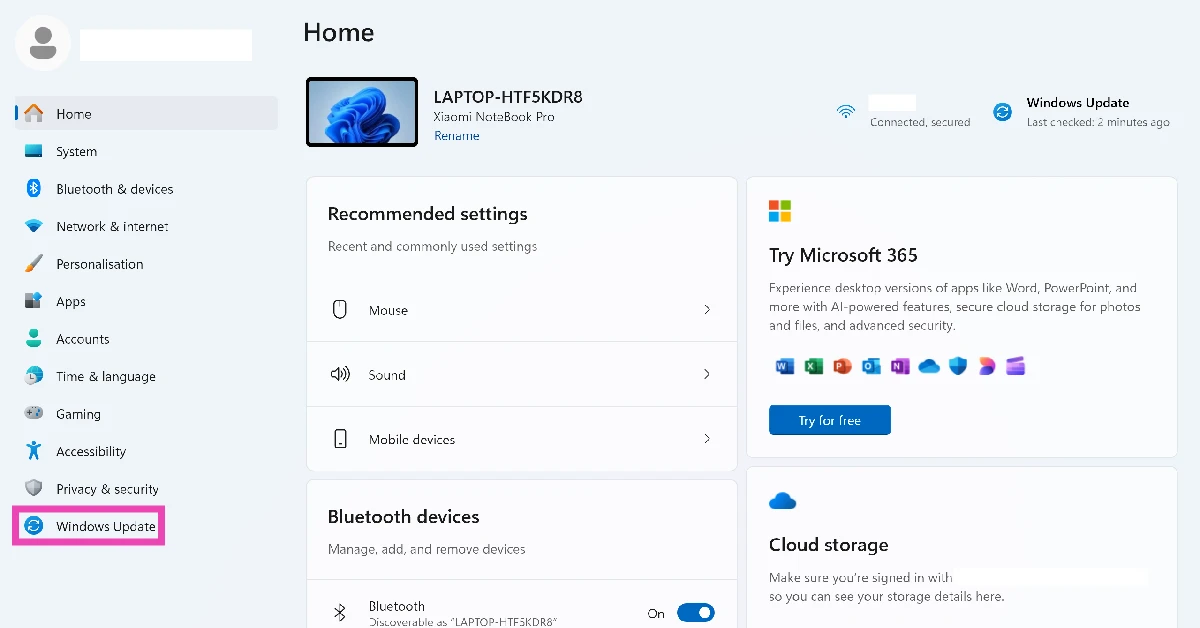Screen dimensions: 1200x628
Task: Click the Word icon in Microsoft 365 card
Action: [784, 367]
